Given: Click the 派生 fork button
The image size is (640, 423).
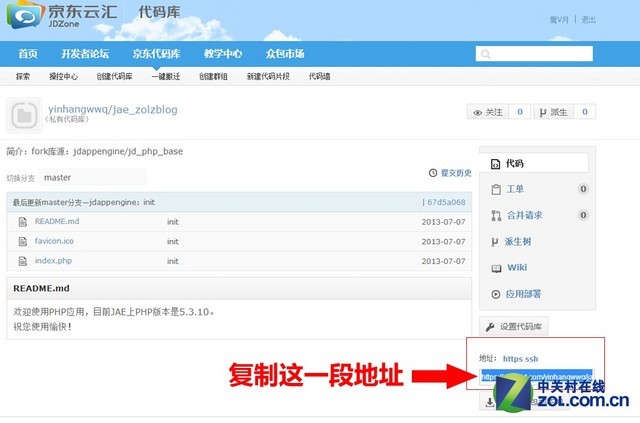Looking at the screenshot, I should pyautogui.click(x=553, y=112).
